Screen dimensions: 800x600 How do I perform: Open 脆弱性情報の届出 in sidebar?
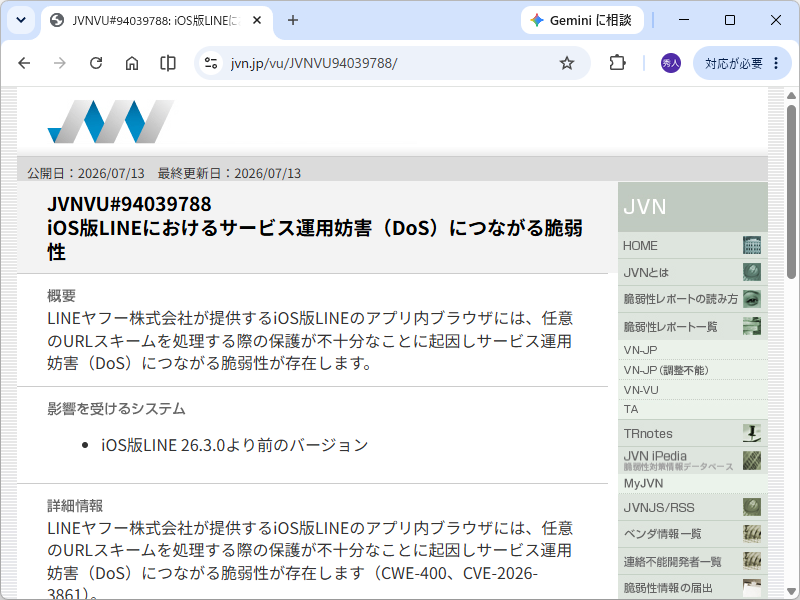click(668, 588)
